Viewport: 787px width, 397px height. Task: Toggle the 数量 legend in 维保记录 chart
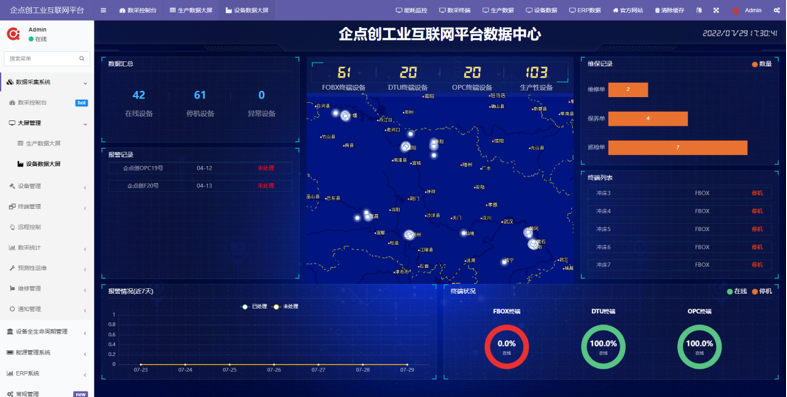[x=762, y=64]
